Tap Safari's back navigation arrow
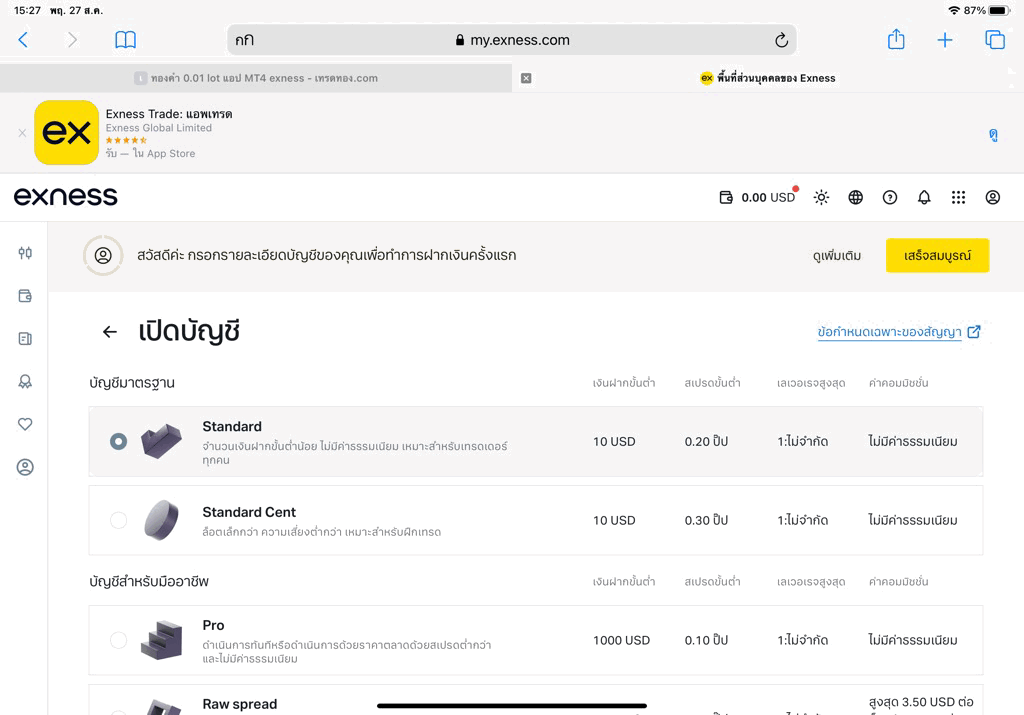Image resolution: width=1024 pixels, height=715 pixels. (23, 40)
